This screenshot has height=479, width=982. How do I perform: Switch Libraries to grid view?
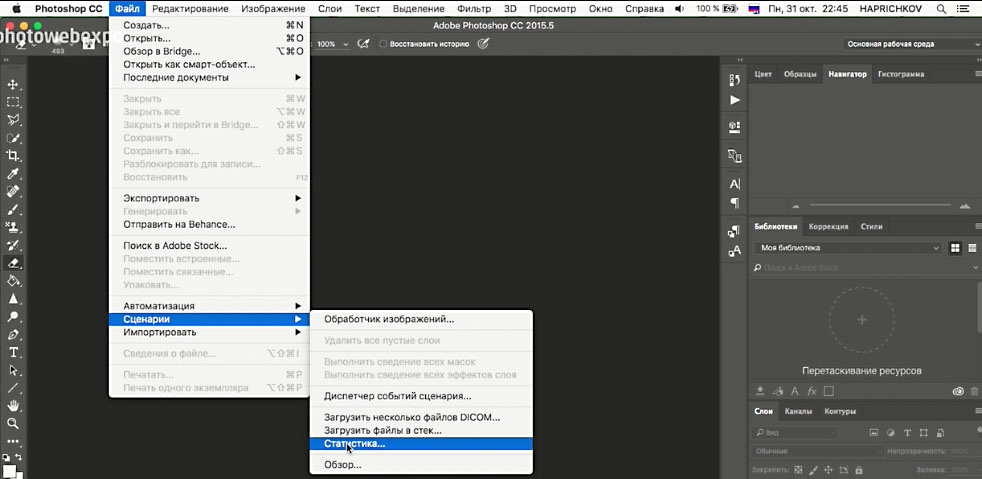[x=955, y=248]
